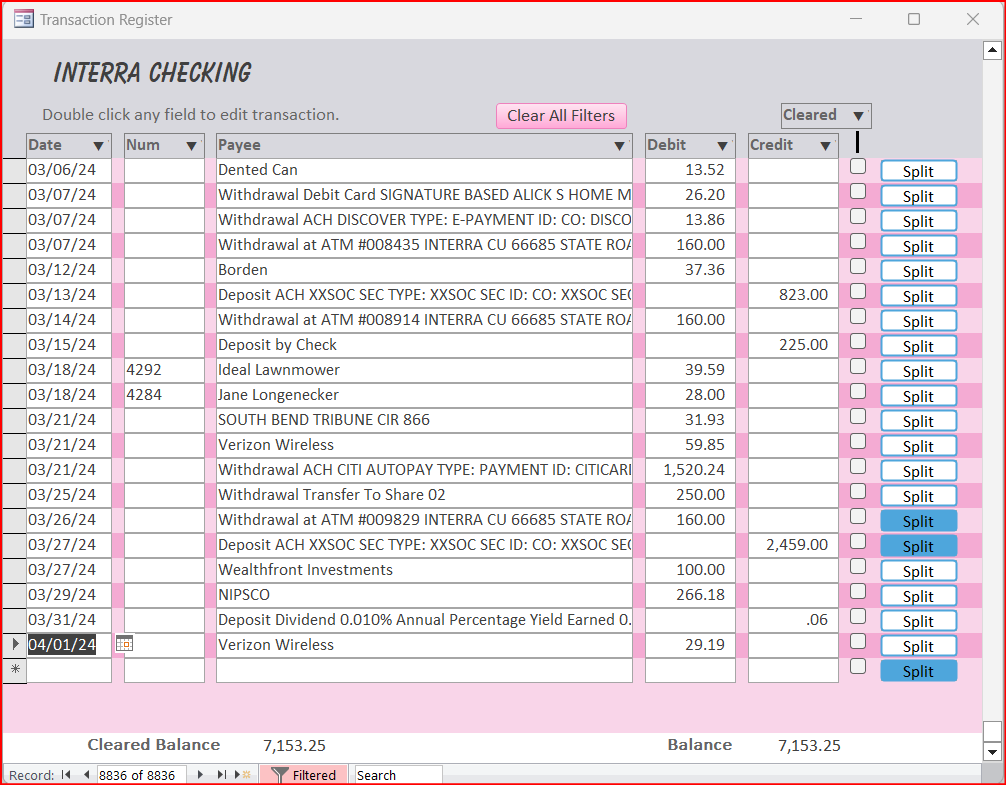Viewport: 1006px width, 785px height.
Task: Expand Payee column filter dropdown
Action: click(620, 146)
